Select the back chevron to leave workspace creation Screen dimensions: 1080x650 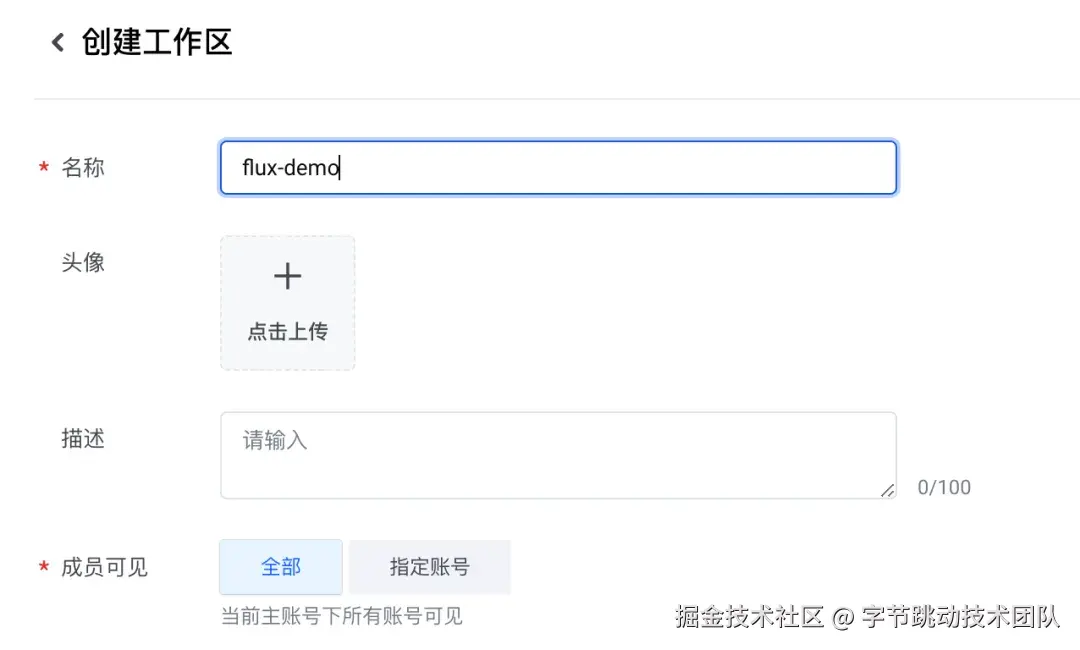[57, 42]
